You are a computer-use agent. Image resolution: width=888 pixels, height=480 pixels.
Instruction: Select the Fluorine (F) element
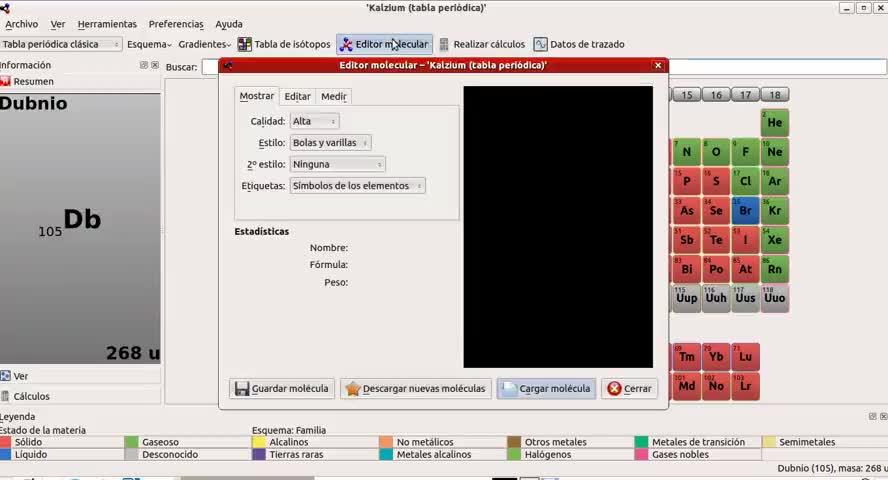(745, 152)
